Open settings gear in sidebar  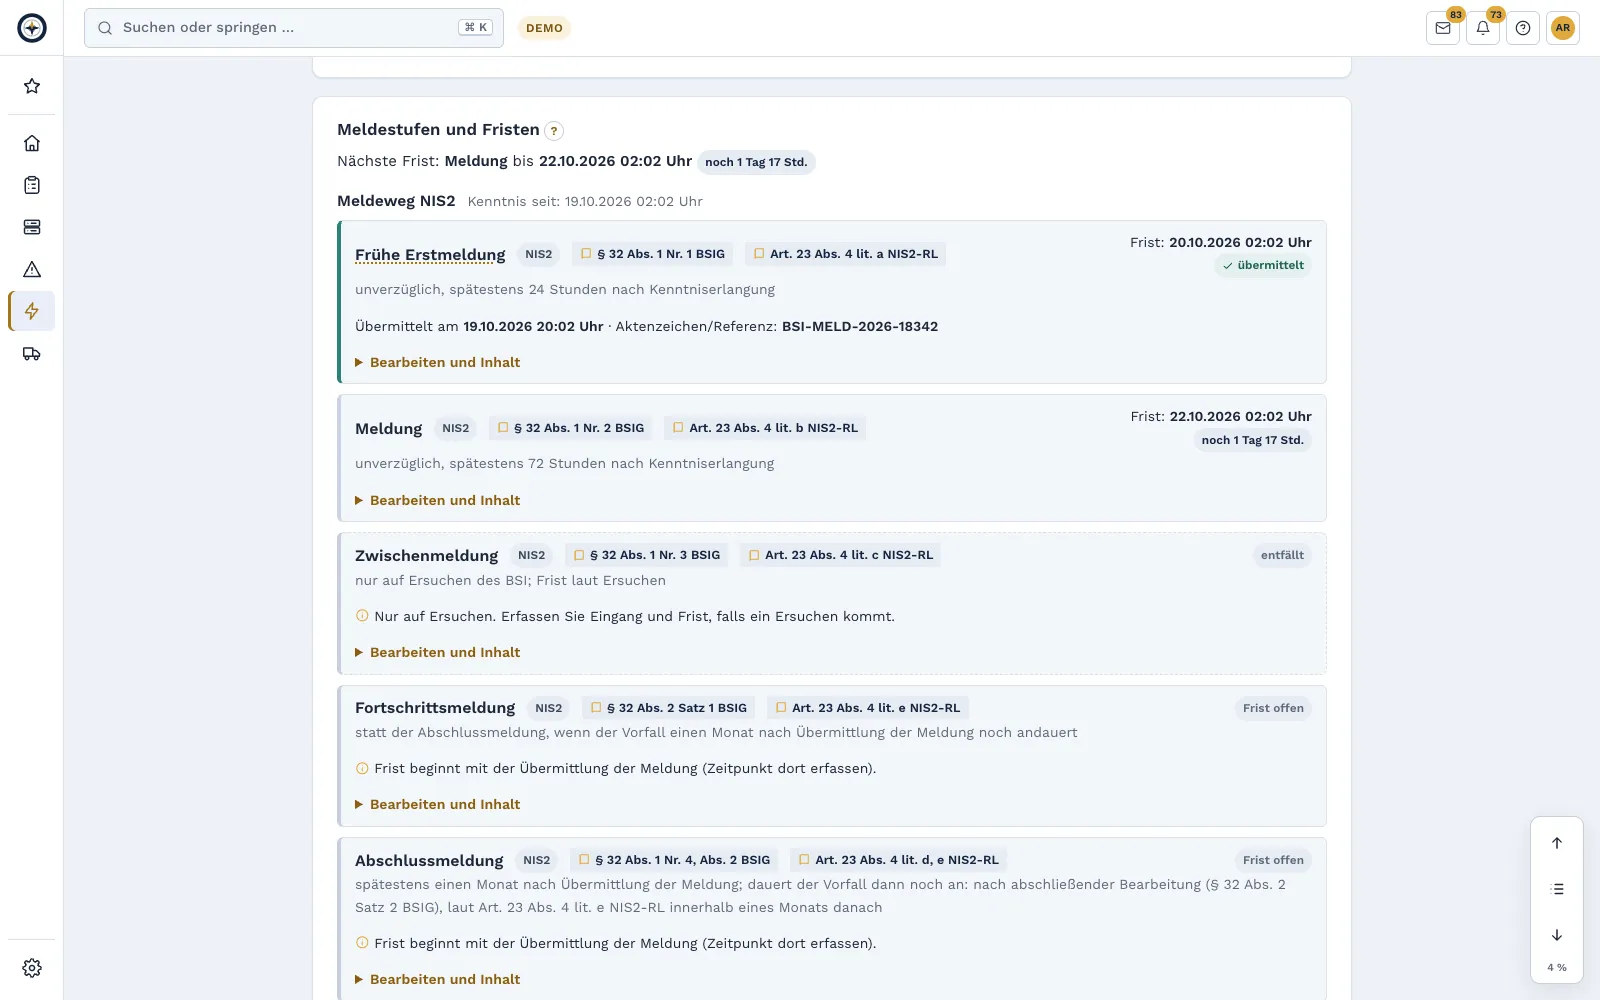(x=32, y=968)
